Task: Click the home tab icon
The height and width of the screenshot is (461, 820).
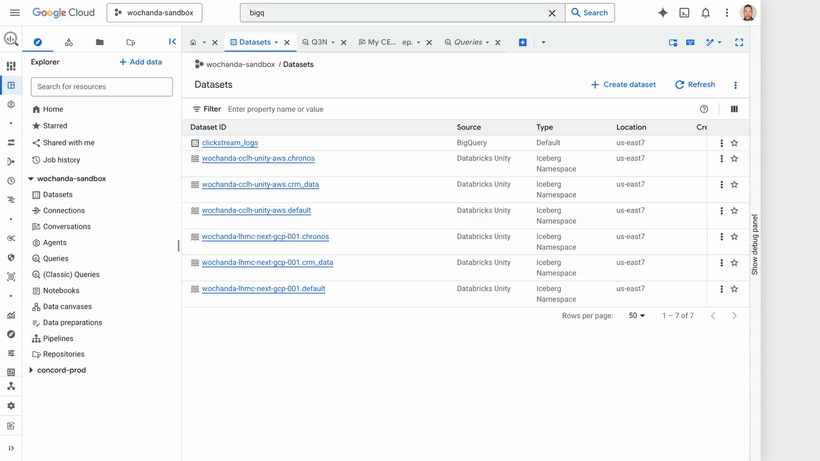Action: [193, 42]
